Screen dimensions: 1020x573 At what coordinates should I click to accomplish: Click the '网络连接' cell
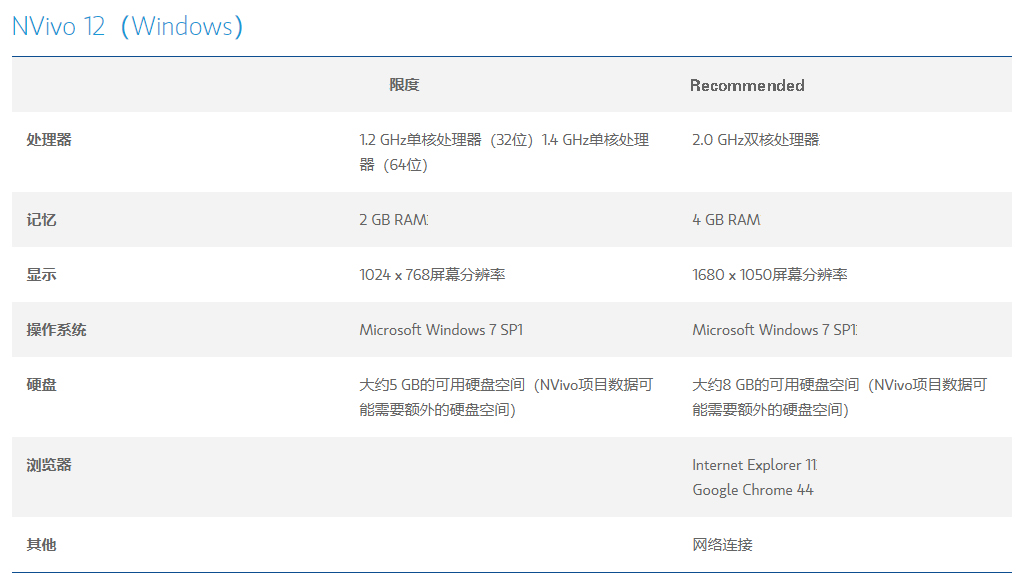point(722,544)
